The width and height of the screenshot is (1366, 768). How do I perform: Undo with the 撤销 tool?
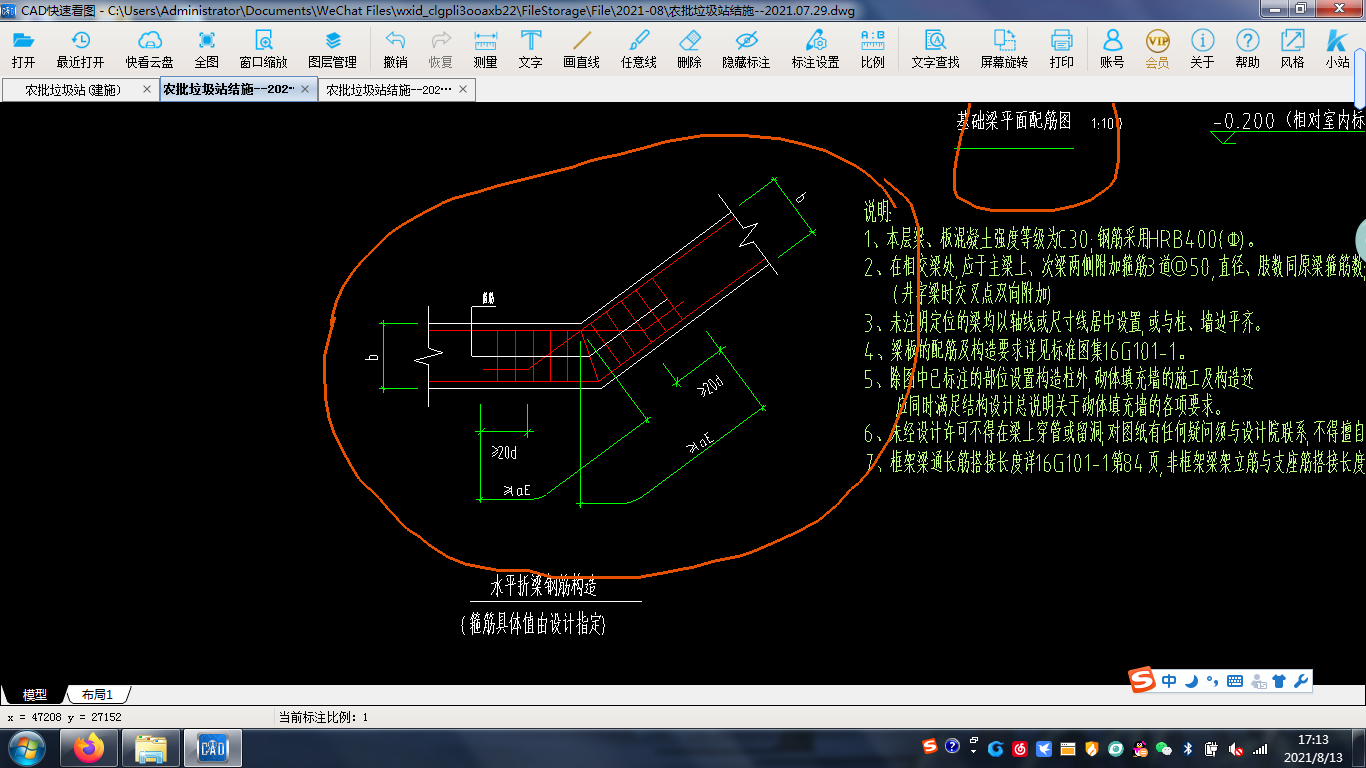(396, 49)
